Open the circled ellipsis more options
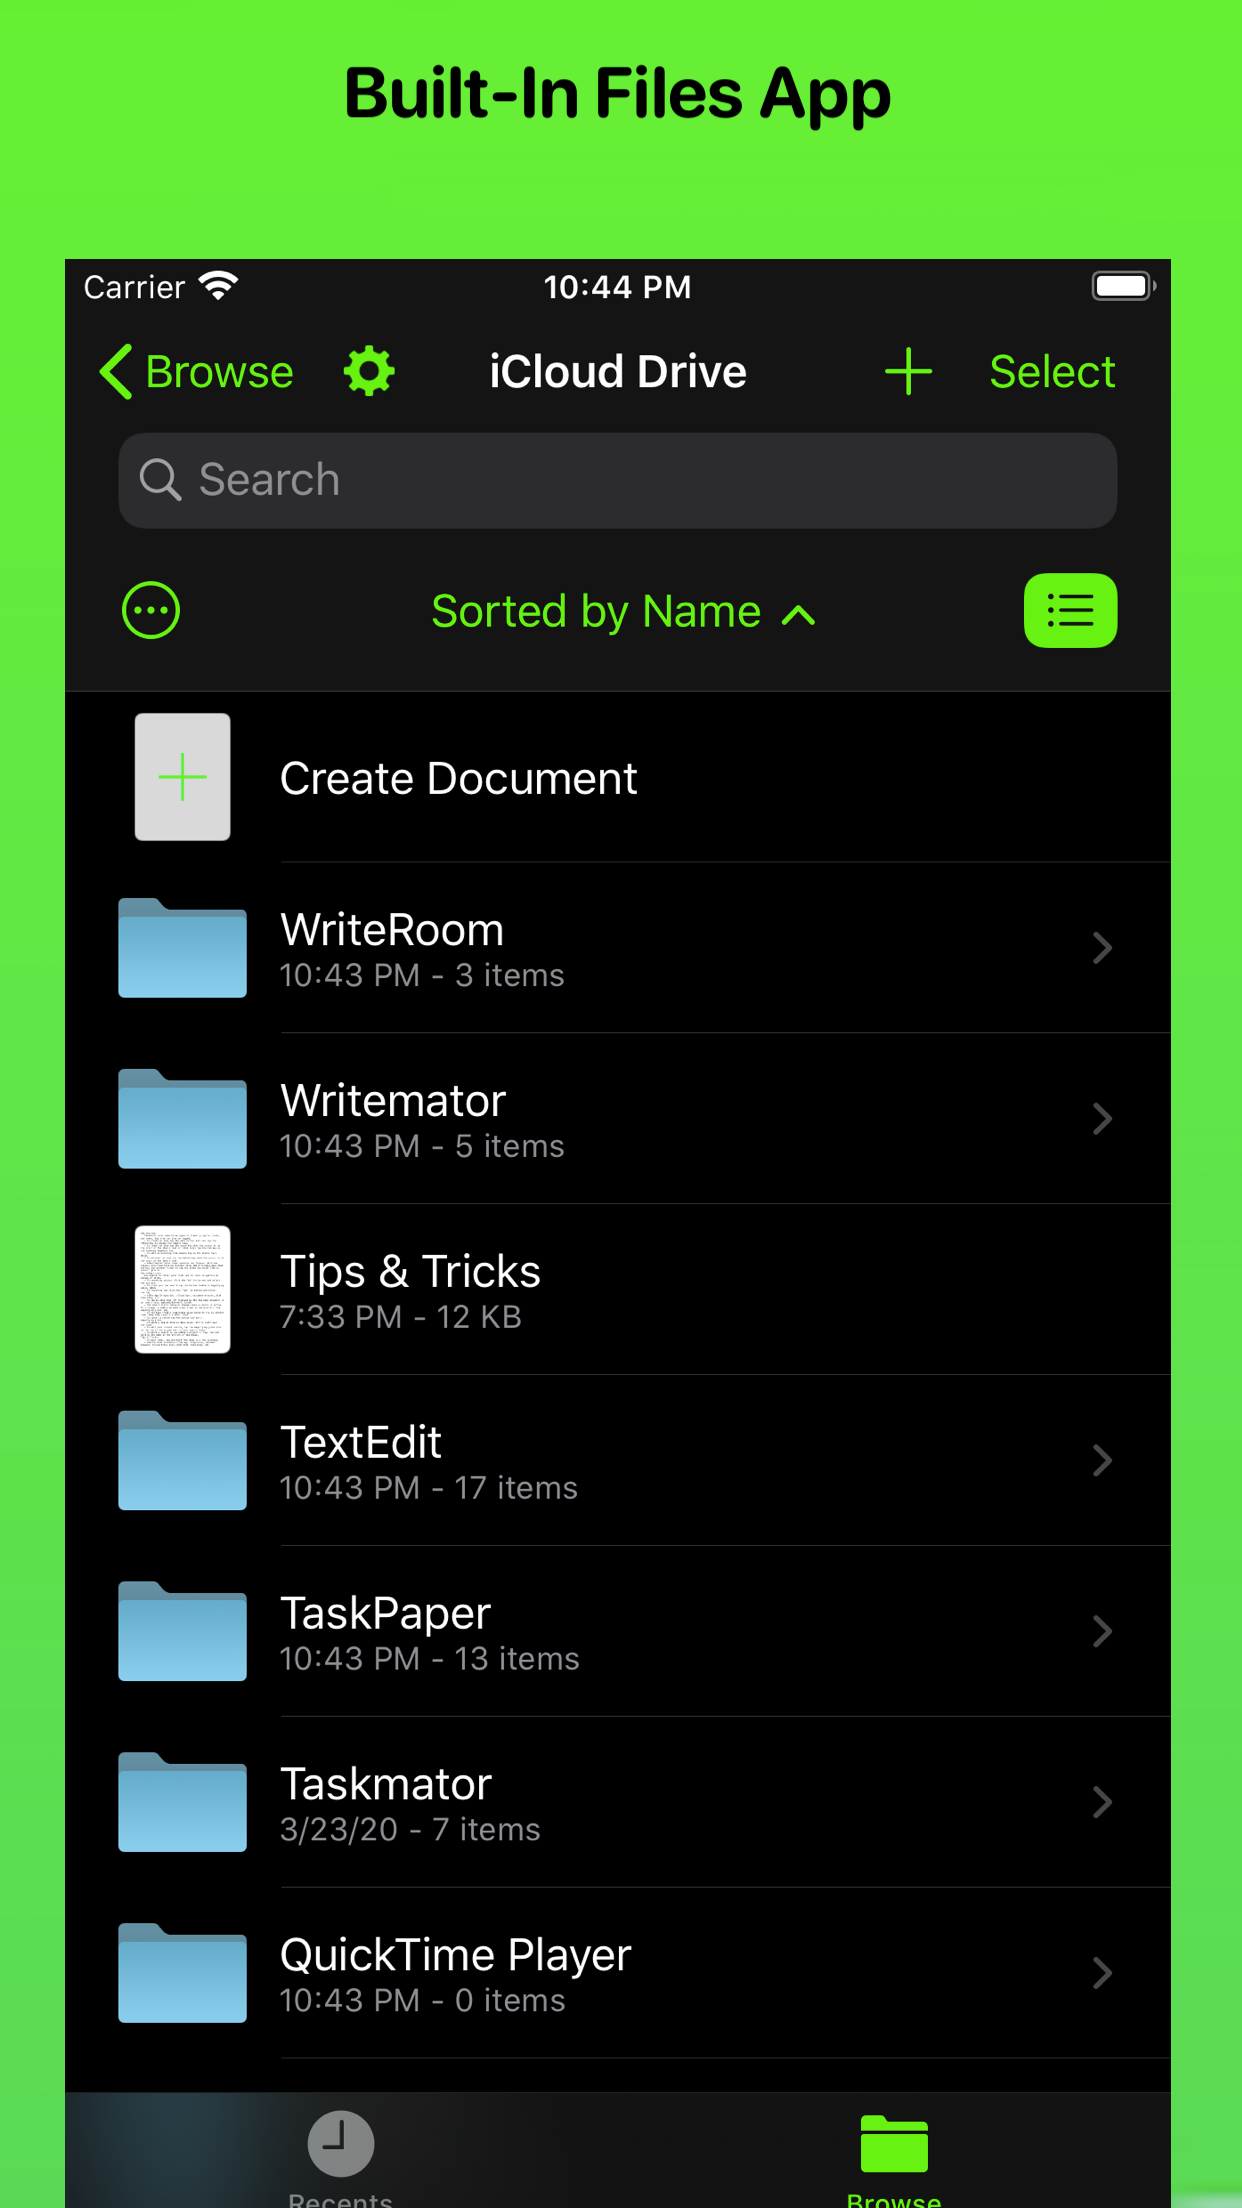Image resolution: width=1242 pixels, height=2208 pixels. pos(151,610)
